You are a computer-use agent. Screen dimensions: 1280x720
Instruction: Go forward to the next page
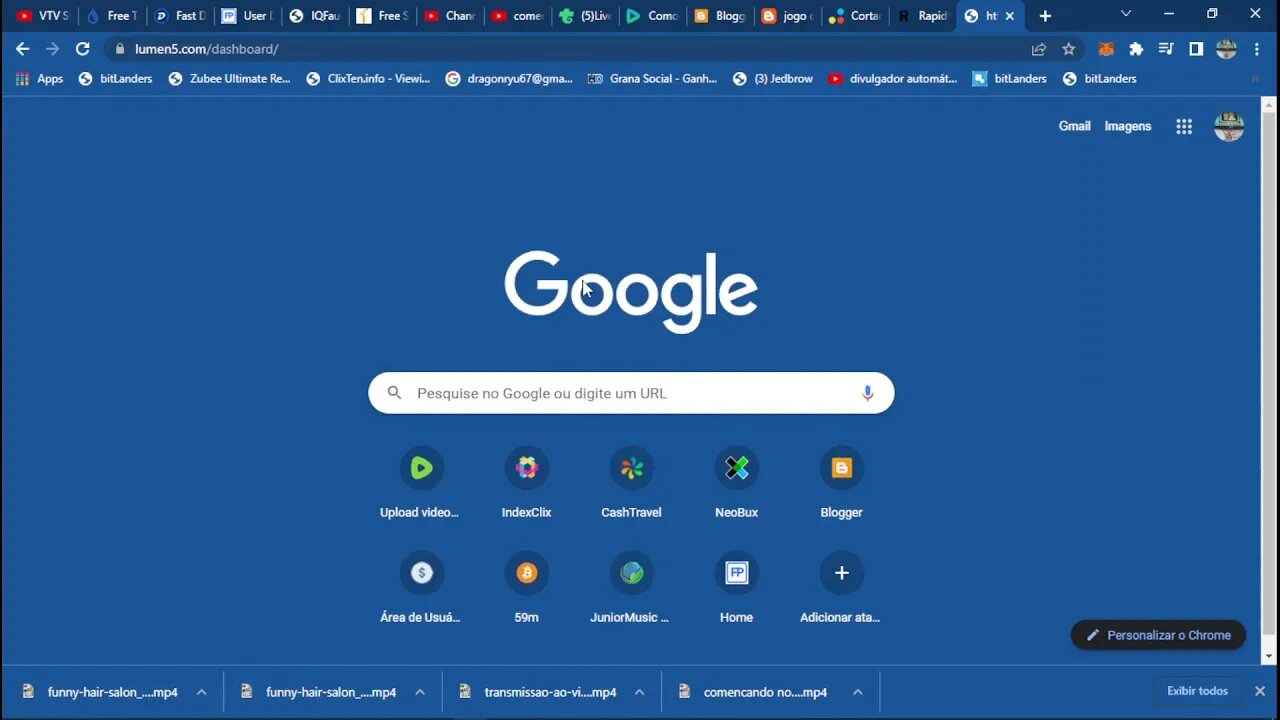pyautogui.click(x=52, y=49)
